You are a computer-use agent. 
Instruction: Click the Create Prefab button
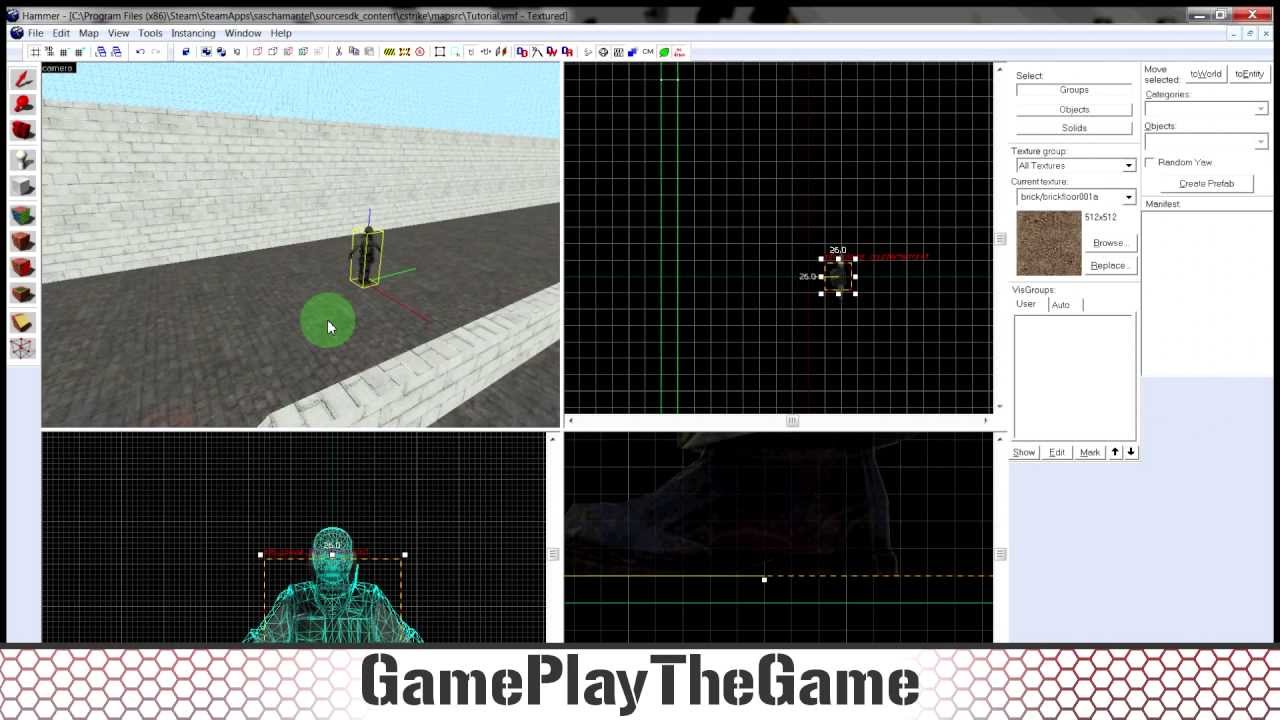click(1206, 184)
